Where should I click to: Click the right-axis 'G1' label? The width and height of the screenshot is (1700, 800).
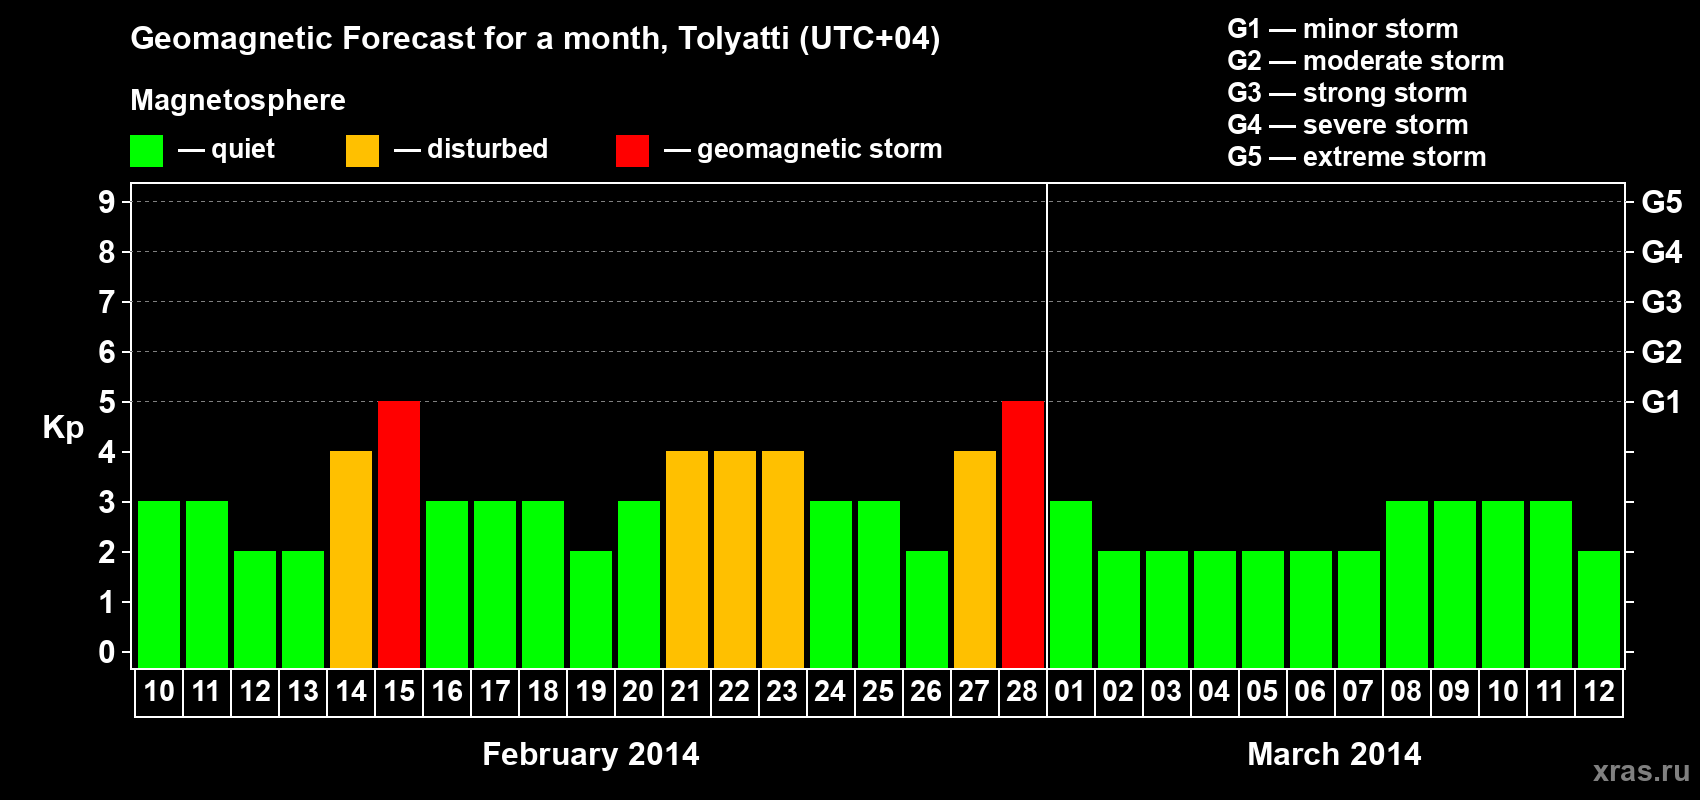[x=1661, y=402]
